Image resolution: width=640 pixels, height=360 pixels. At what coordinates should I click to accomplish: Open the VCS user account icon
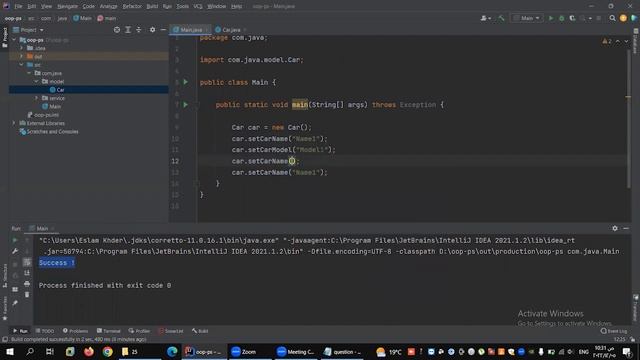485,18
